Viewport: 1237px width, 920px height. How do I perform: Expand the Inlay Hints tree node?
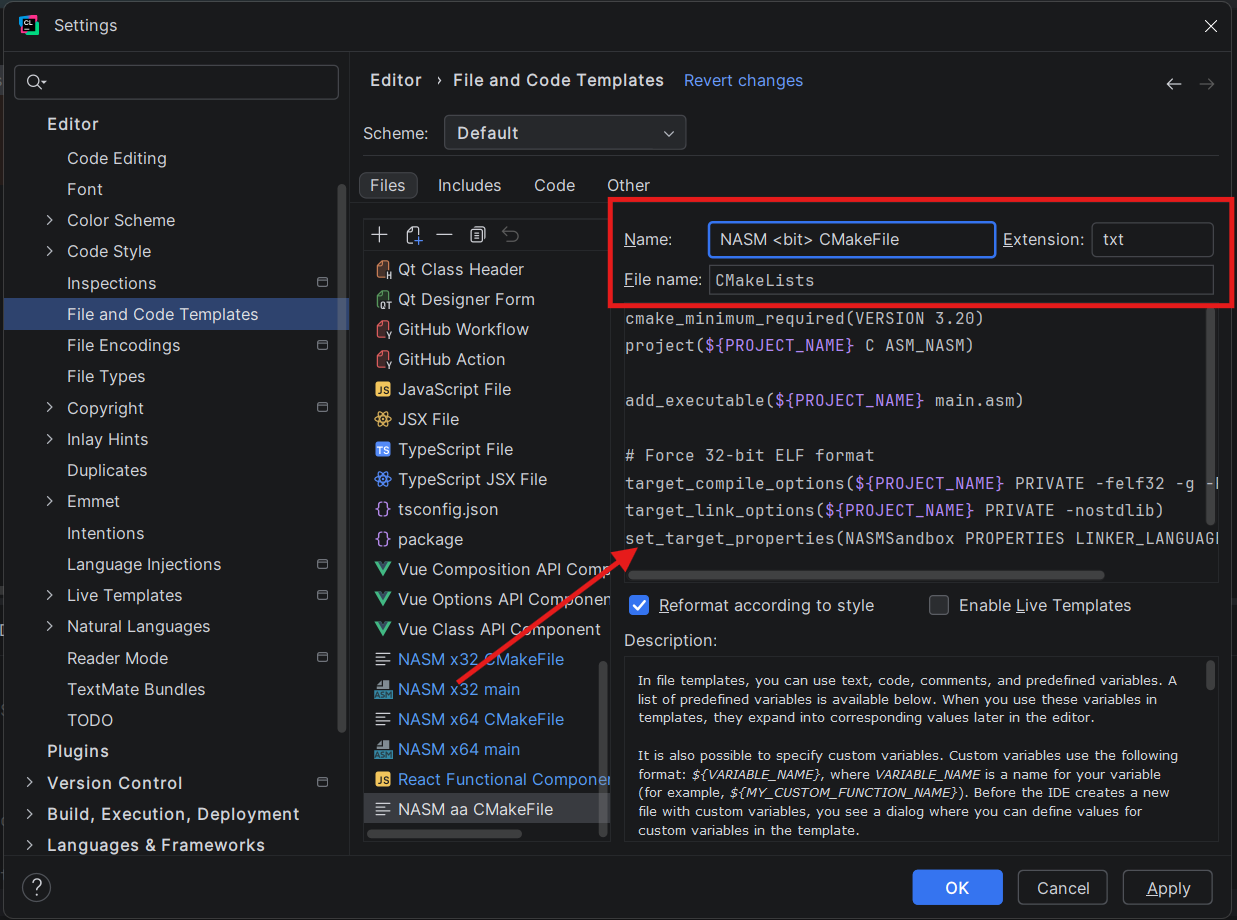tap(50, 439)
